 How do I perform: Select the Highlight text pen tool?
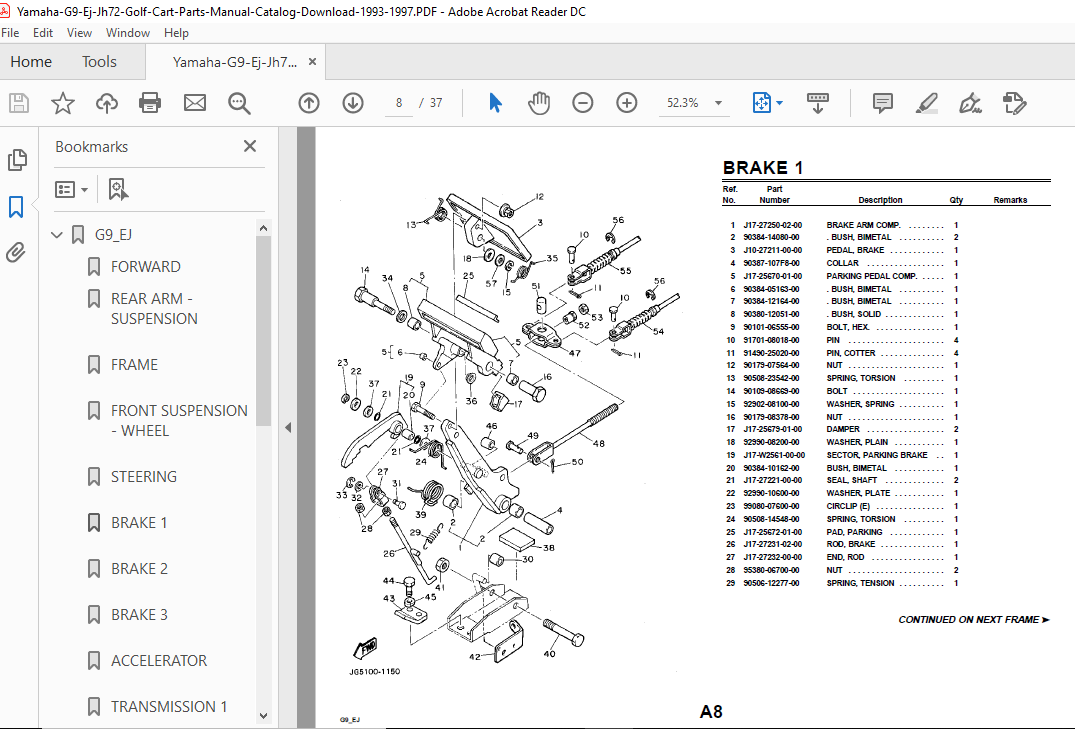coord(926,103)
